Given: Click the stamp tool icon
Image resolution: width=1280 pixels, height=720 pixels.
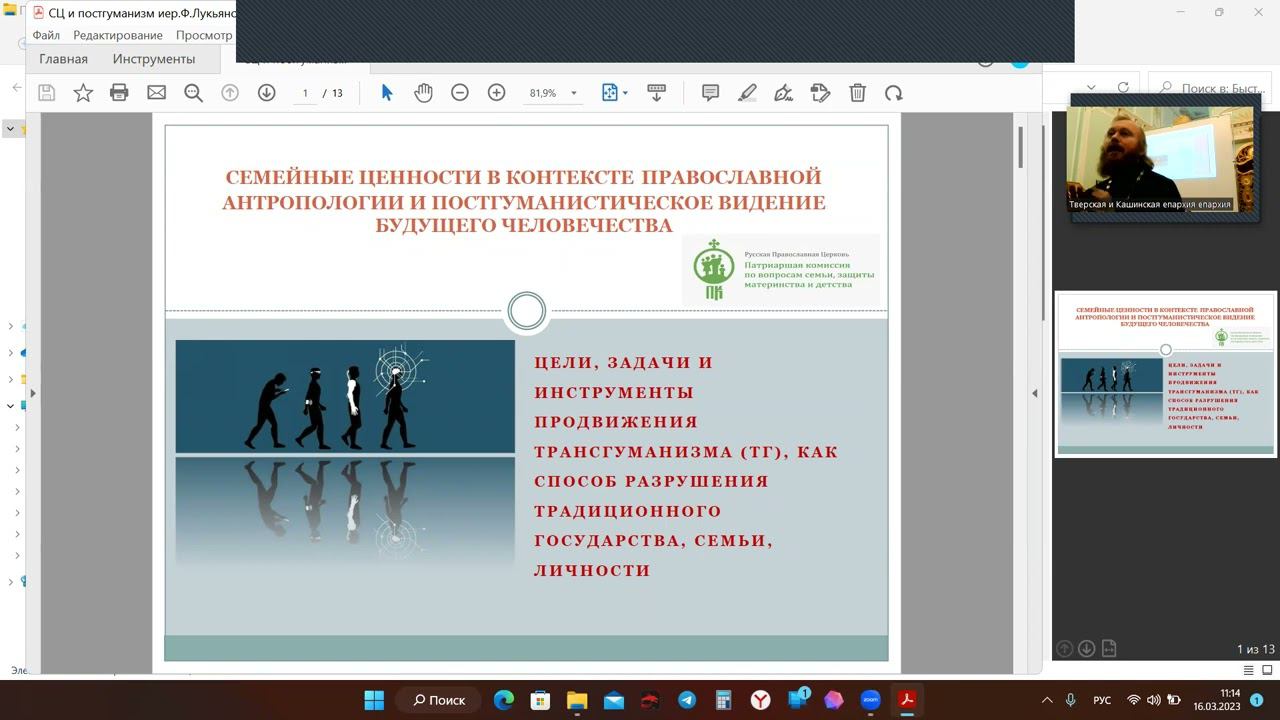Looking at the screenshot, I should point(820,93).
